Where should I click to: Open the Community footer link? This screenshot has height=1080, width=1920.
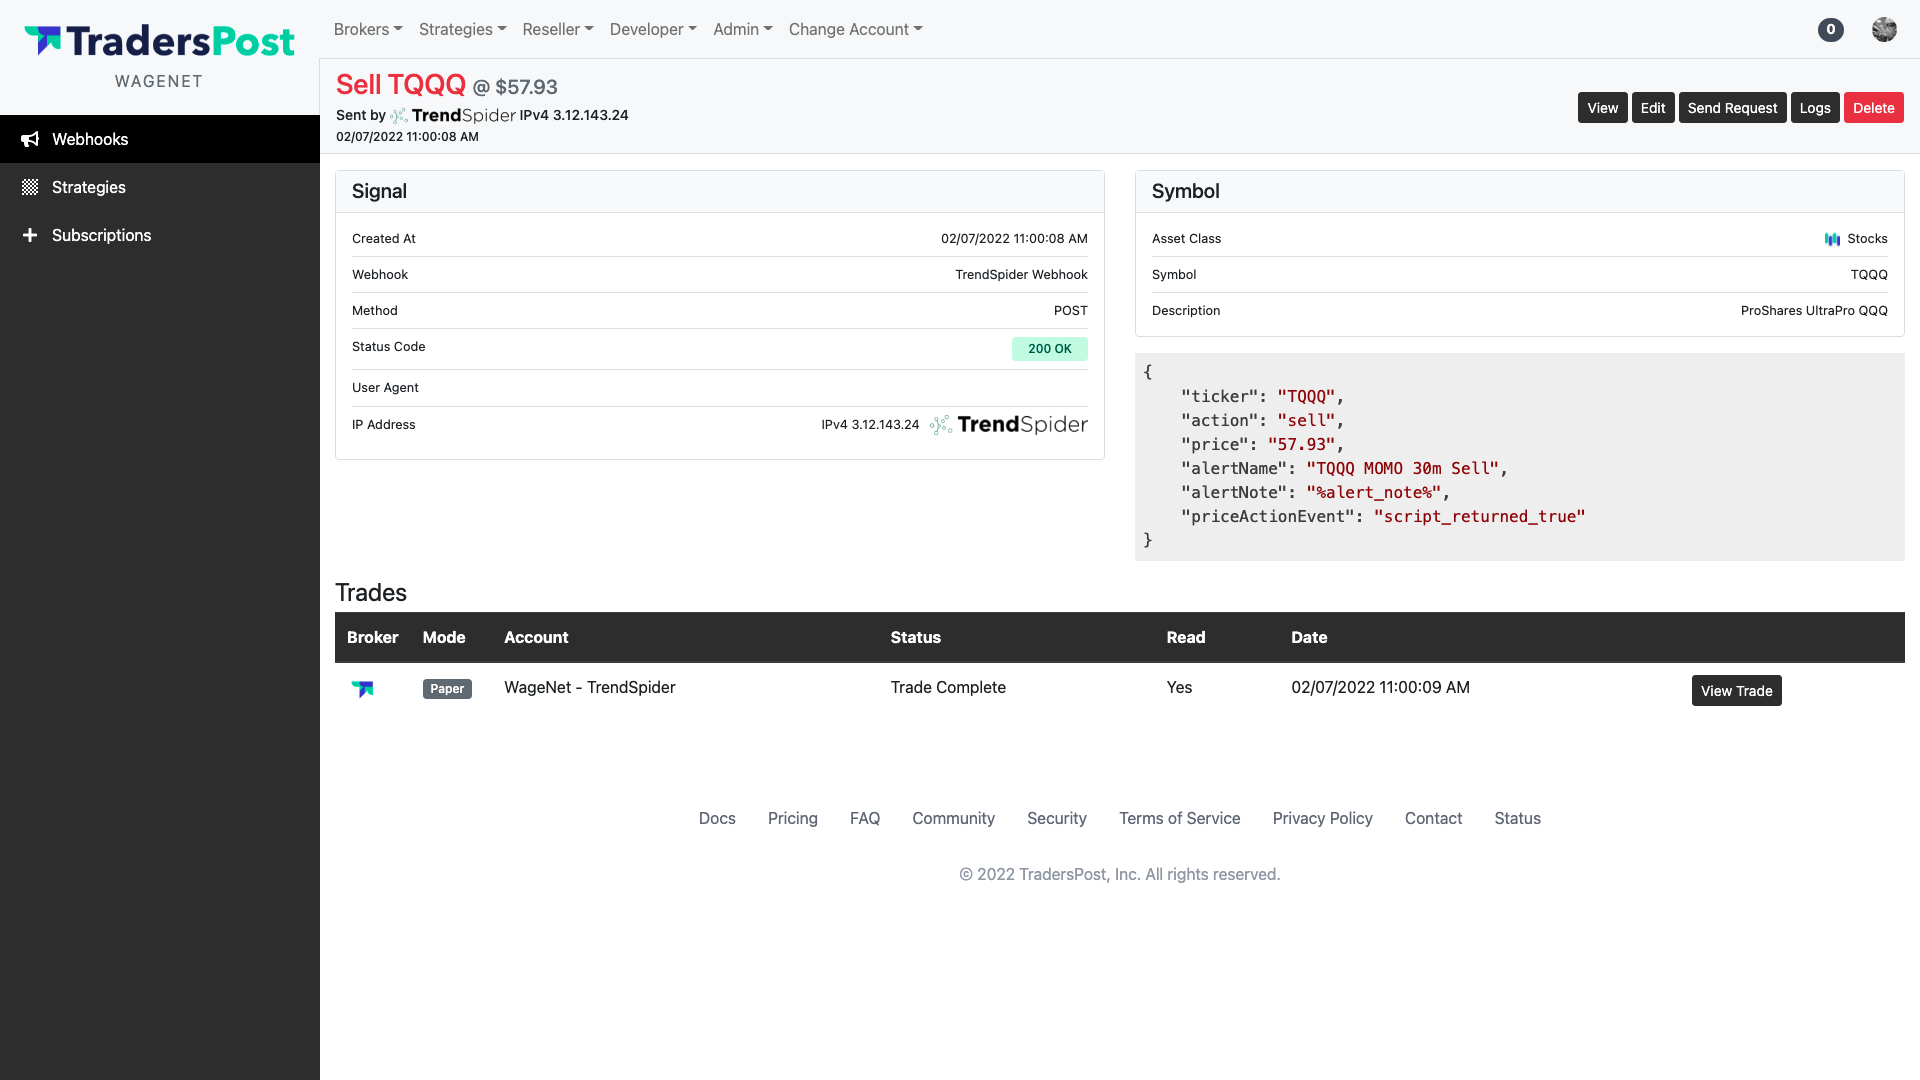point(953,818)
